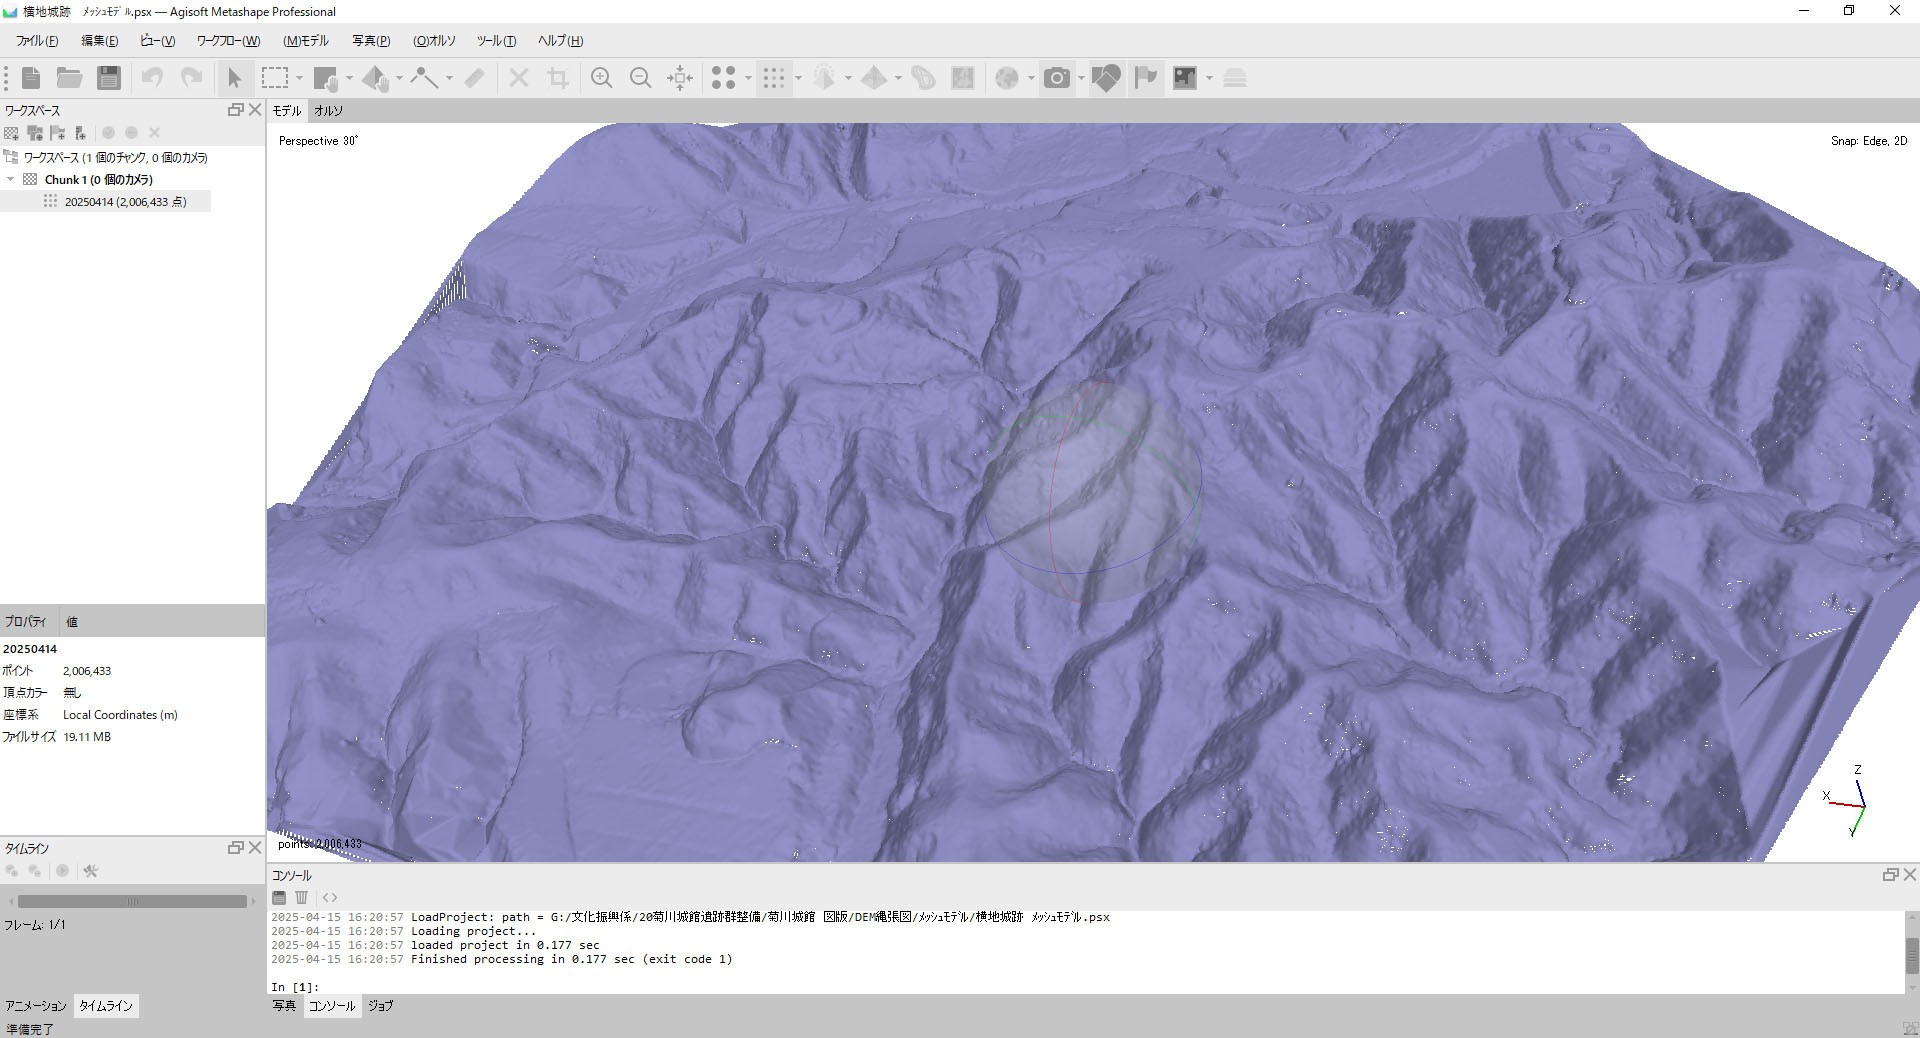This screenshot has height=1038, width=1920.
Task: Clear the console with trash icon
Action: tap(302, 898)
